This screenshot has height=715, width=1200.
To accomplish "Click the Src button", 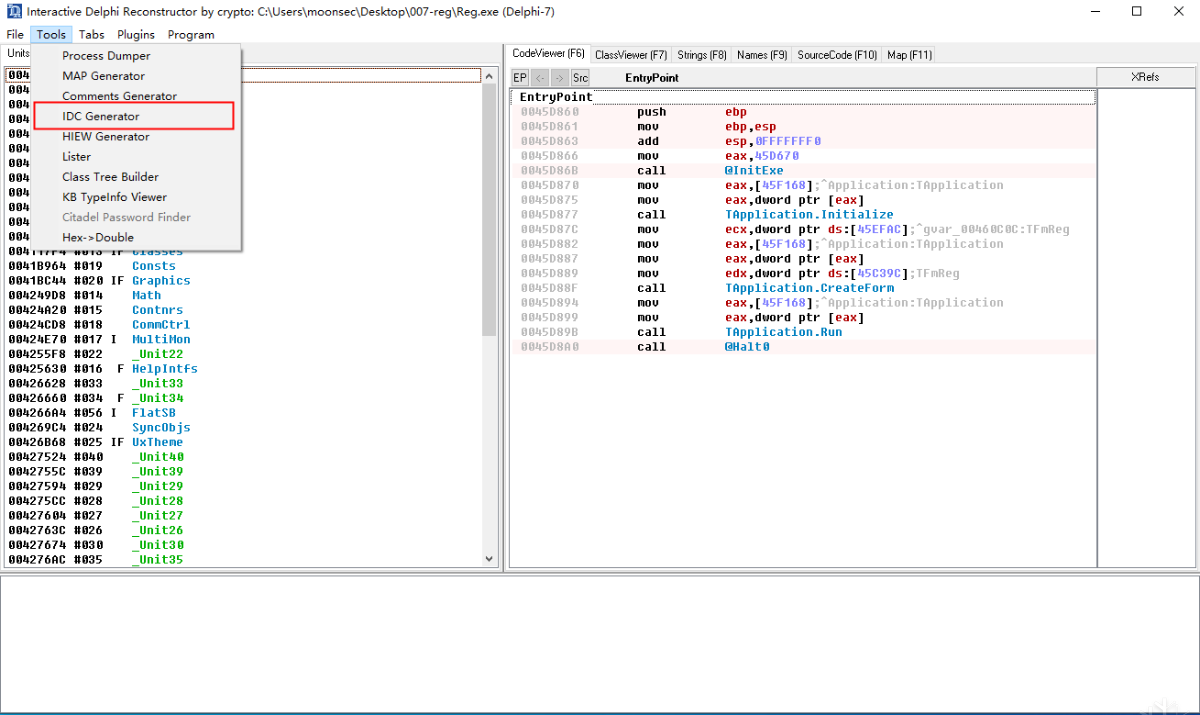I will tap(580, 78).
